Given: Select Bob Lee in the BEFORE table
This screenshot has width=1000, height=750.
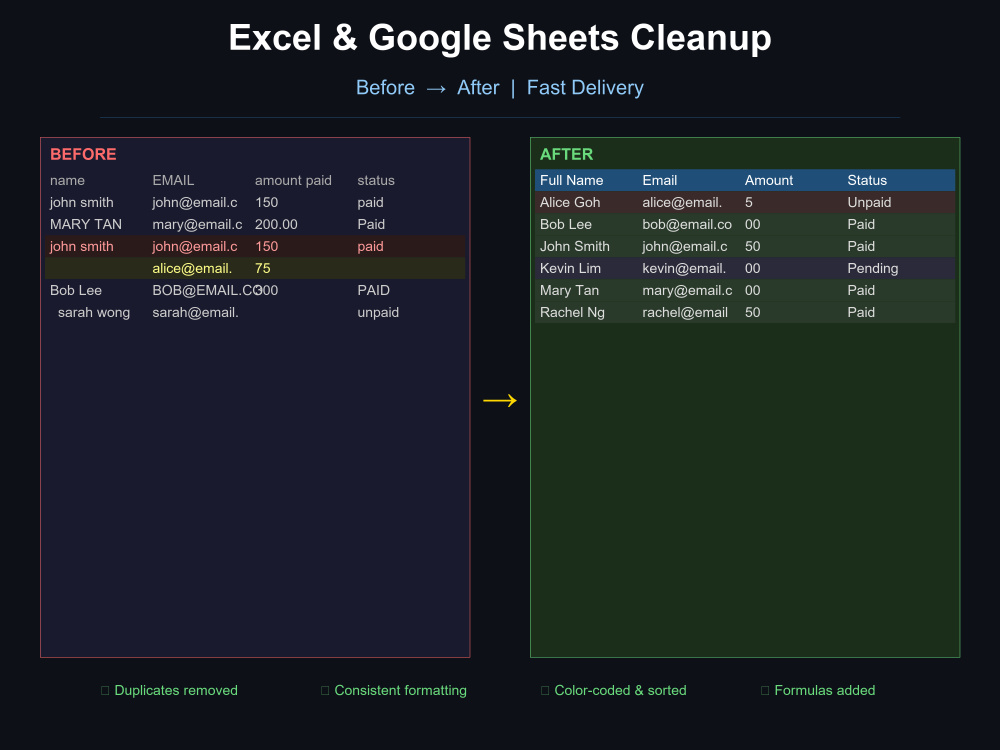Looking at the screenshot, I should [76, 290].
